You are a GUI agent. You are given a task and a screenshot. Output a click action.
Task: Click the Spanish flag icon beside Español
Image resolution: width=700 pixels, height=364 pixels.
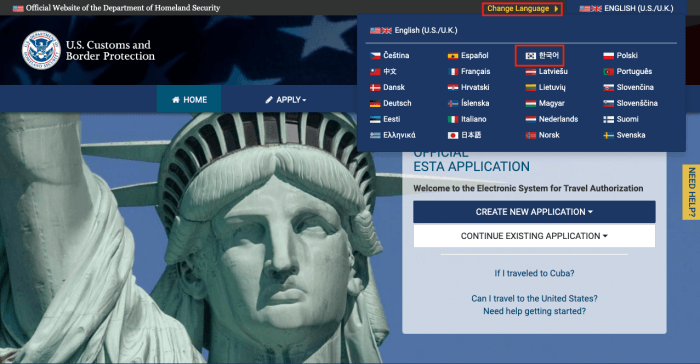tap(453, 56)
